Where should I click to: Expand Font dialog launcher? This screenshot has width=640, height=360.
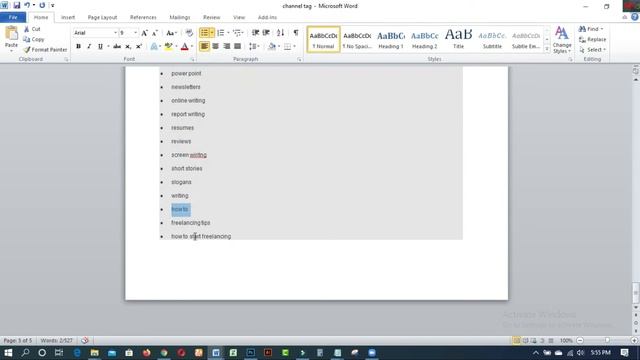[x=192, y=60]
